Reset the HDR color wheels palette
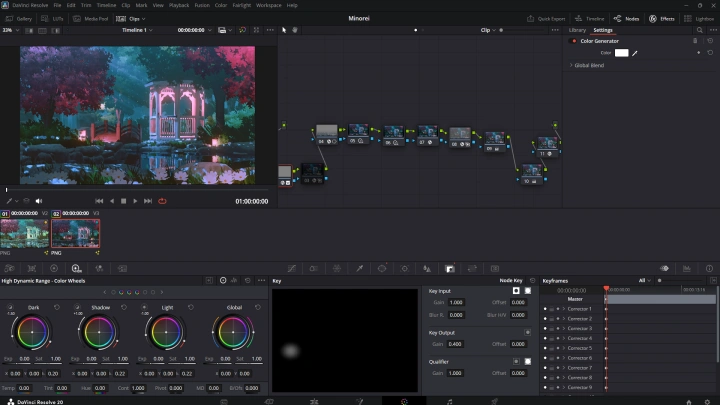Viewport: 720px width, 405px height. tap(248, 281)
